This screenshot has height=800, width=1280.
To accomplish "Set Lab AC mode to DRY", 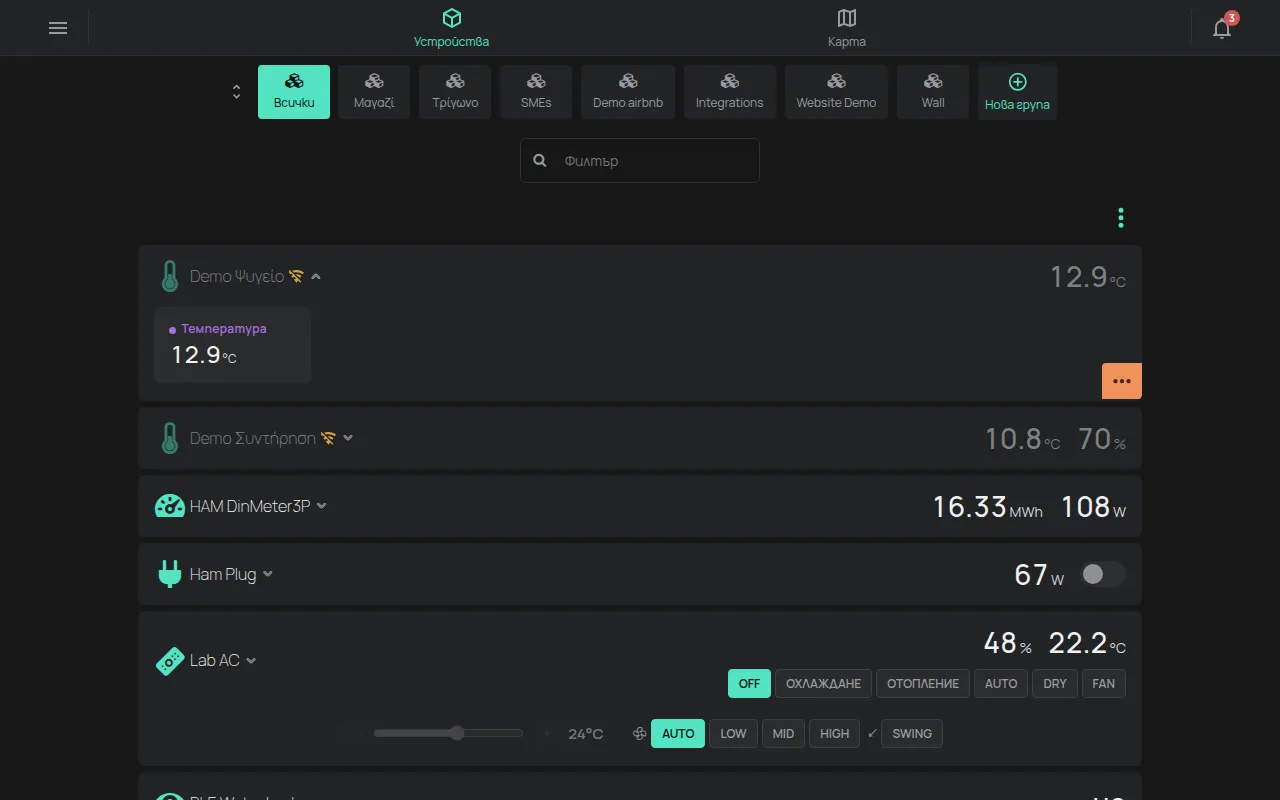I will [x=1055, y=684].
